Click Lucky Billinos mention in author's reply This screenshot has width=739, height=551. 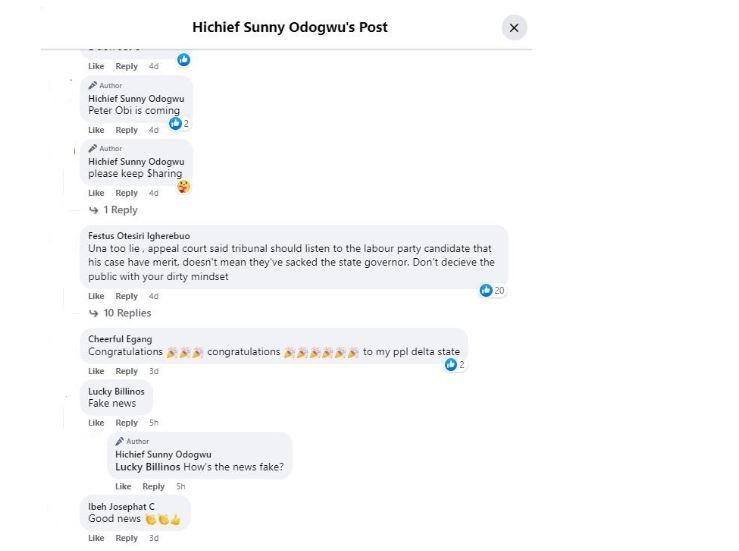tap(148, 467)
